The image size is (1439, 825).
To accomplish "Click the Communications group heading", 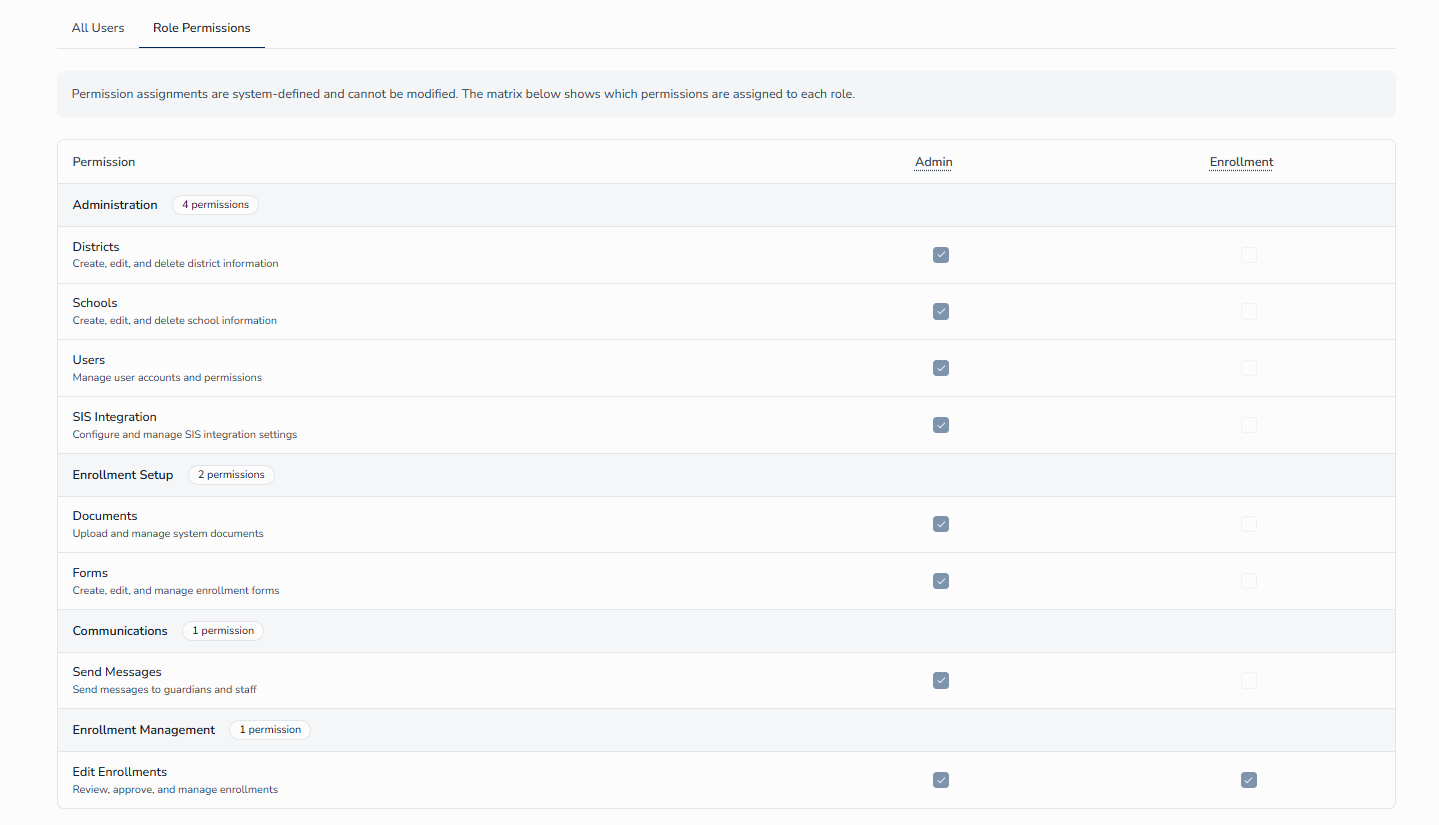I will (120, 631).
